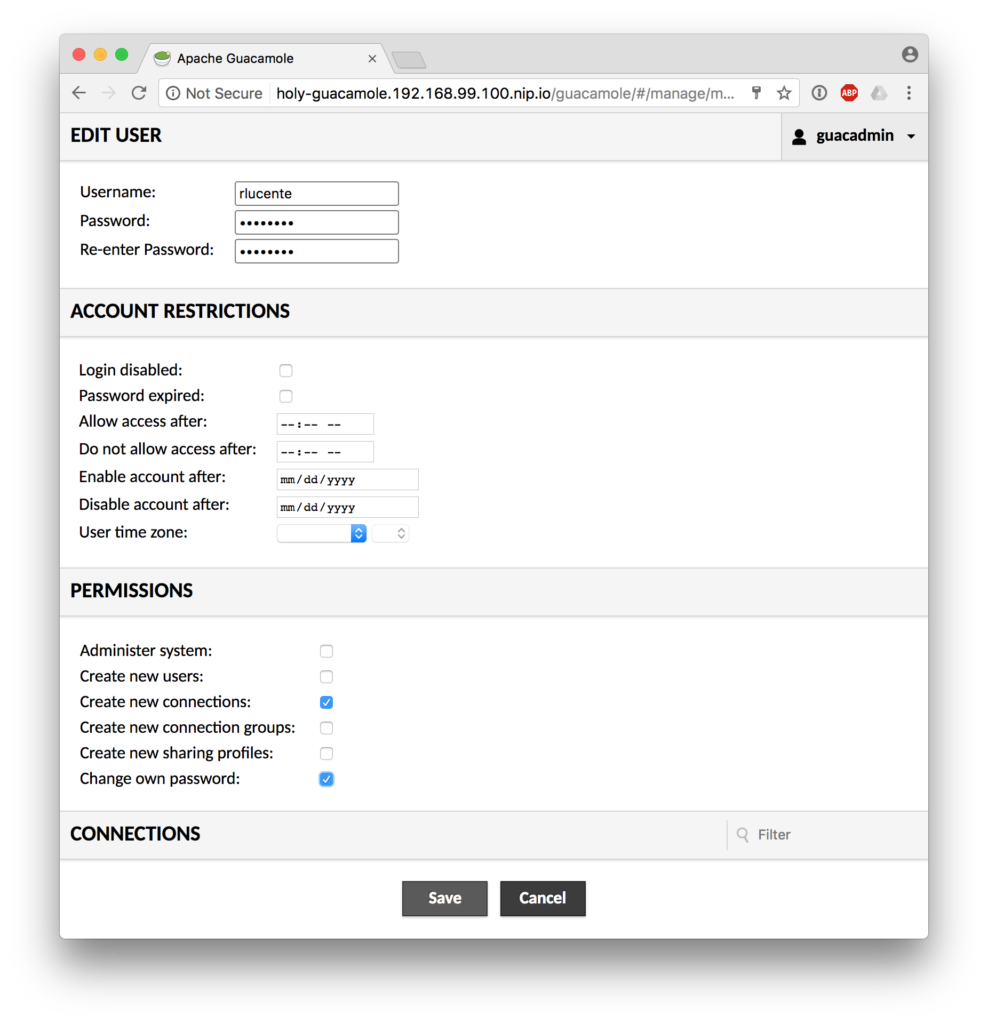This screenshot has width=988, height=1024.
Task: Click the PERMISSIONS section heading
Action: coord(131,591)
